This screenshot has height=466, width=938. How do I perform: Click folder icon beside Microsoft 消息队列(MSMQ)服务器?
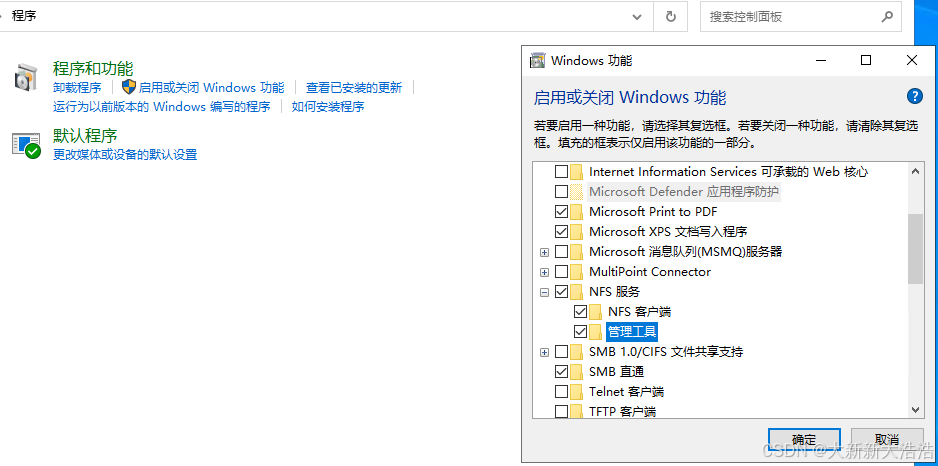577,252
